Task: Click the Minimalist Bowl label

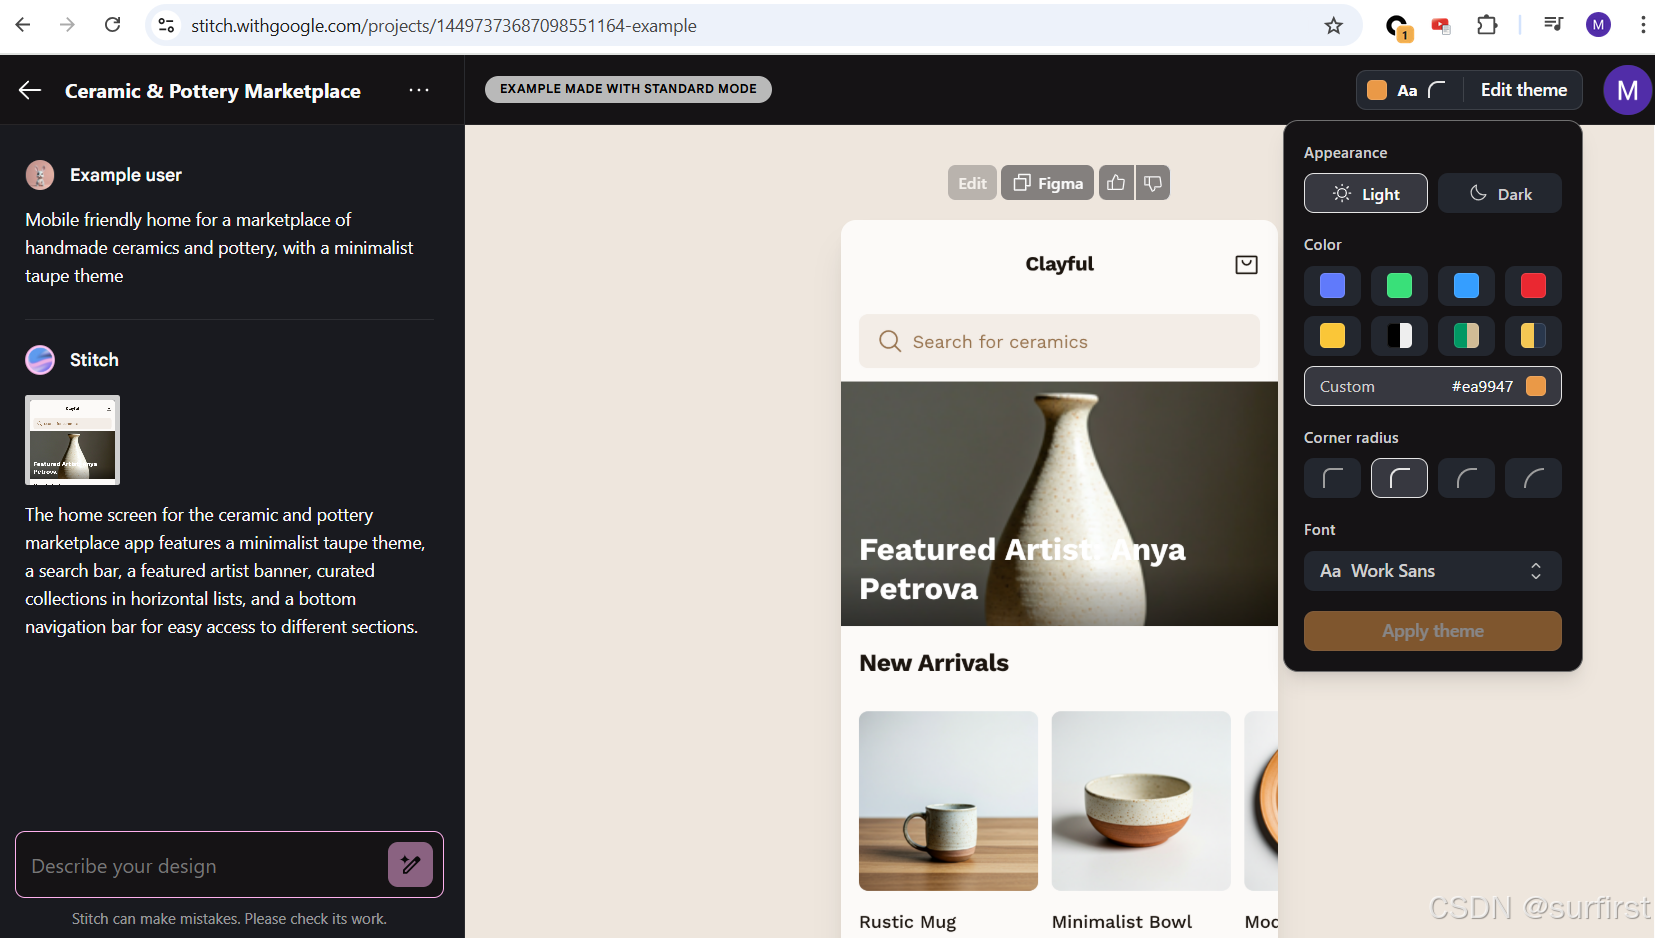Action: 1122,922
